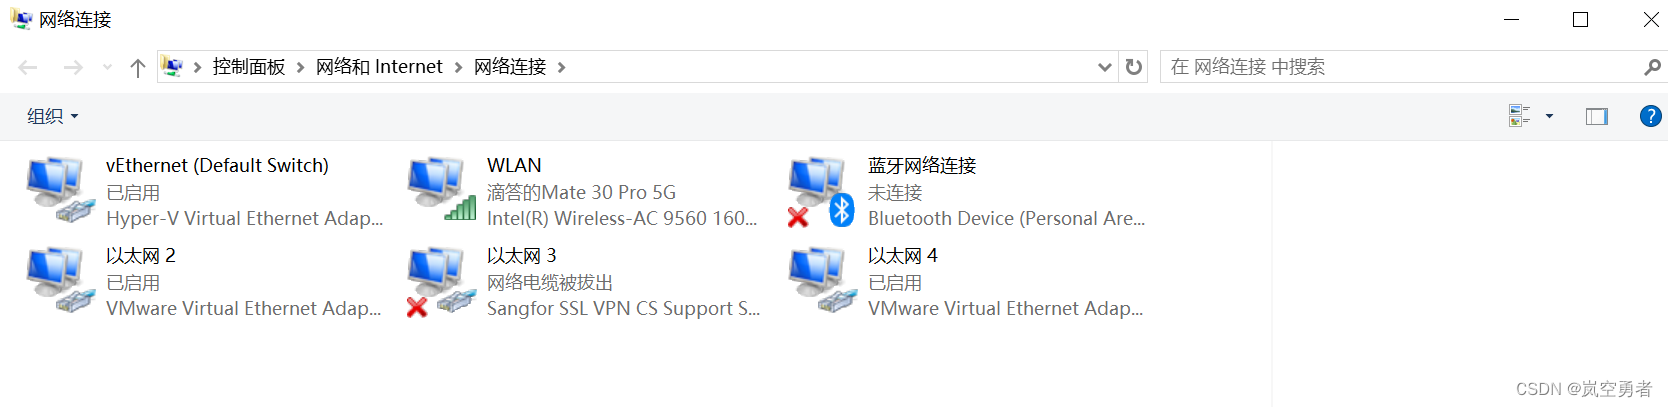1668x407 pixels.
Task: Click the 网络连接 breadcrumb segment
Action: 510,67
